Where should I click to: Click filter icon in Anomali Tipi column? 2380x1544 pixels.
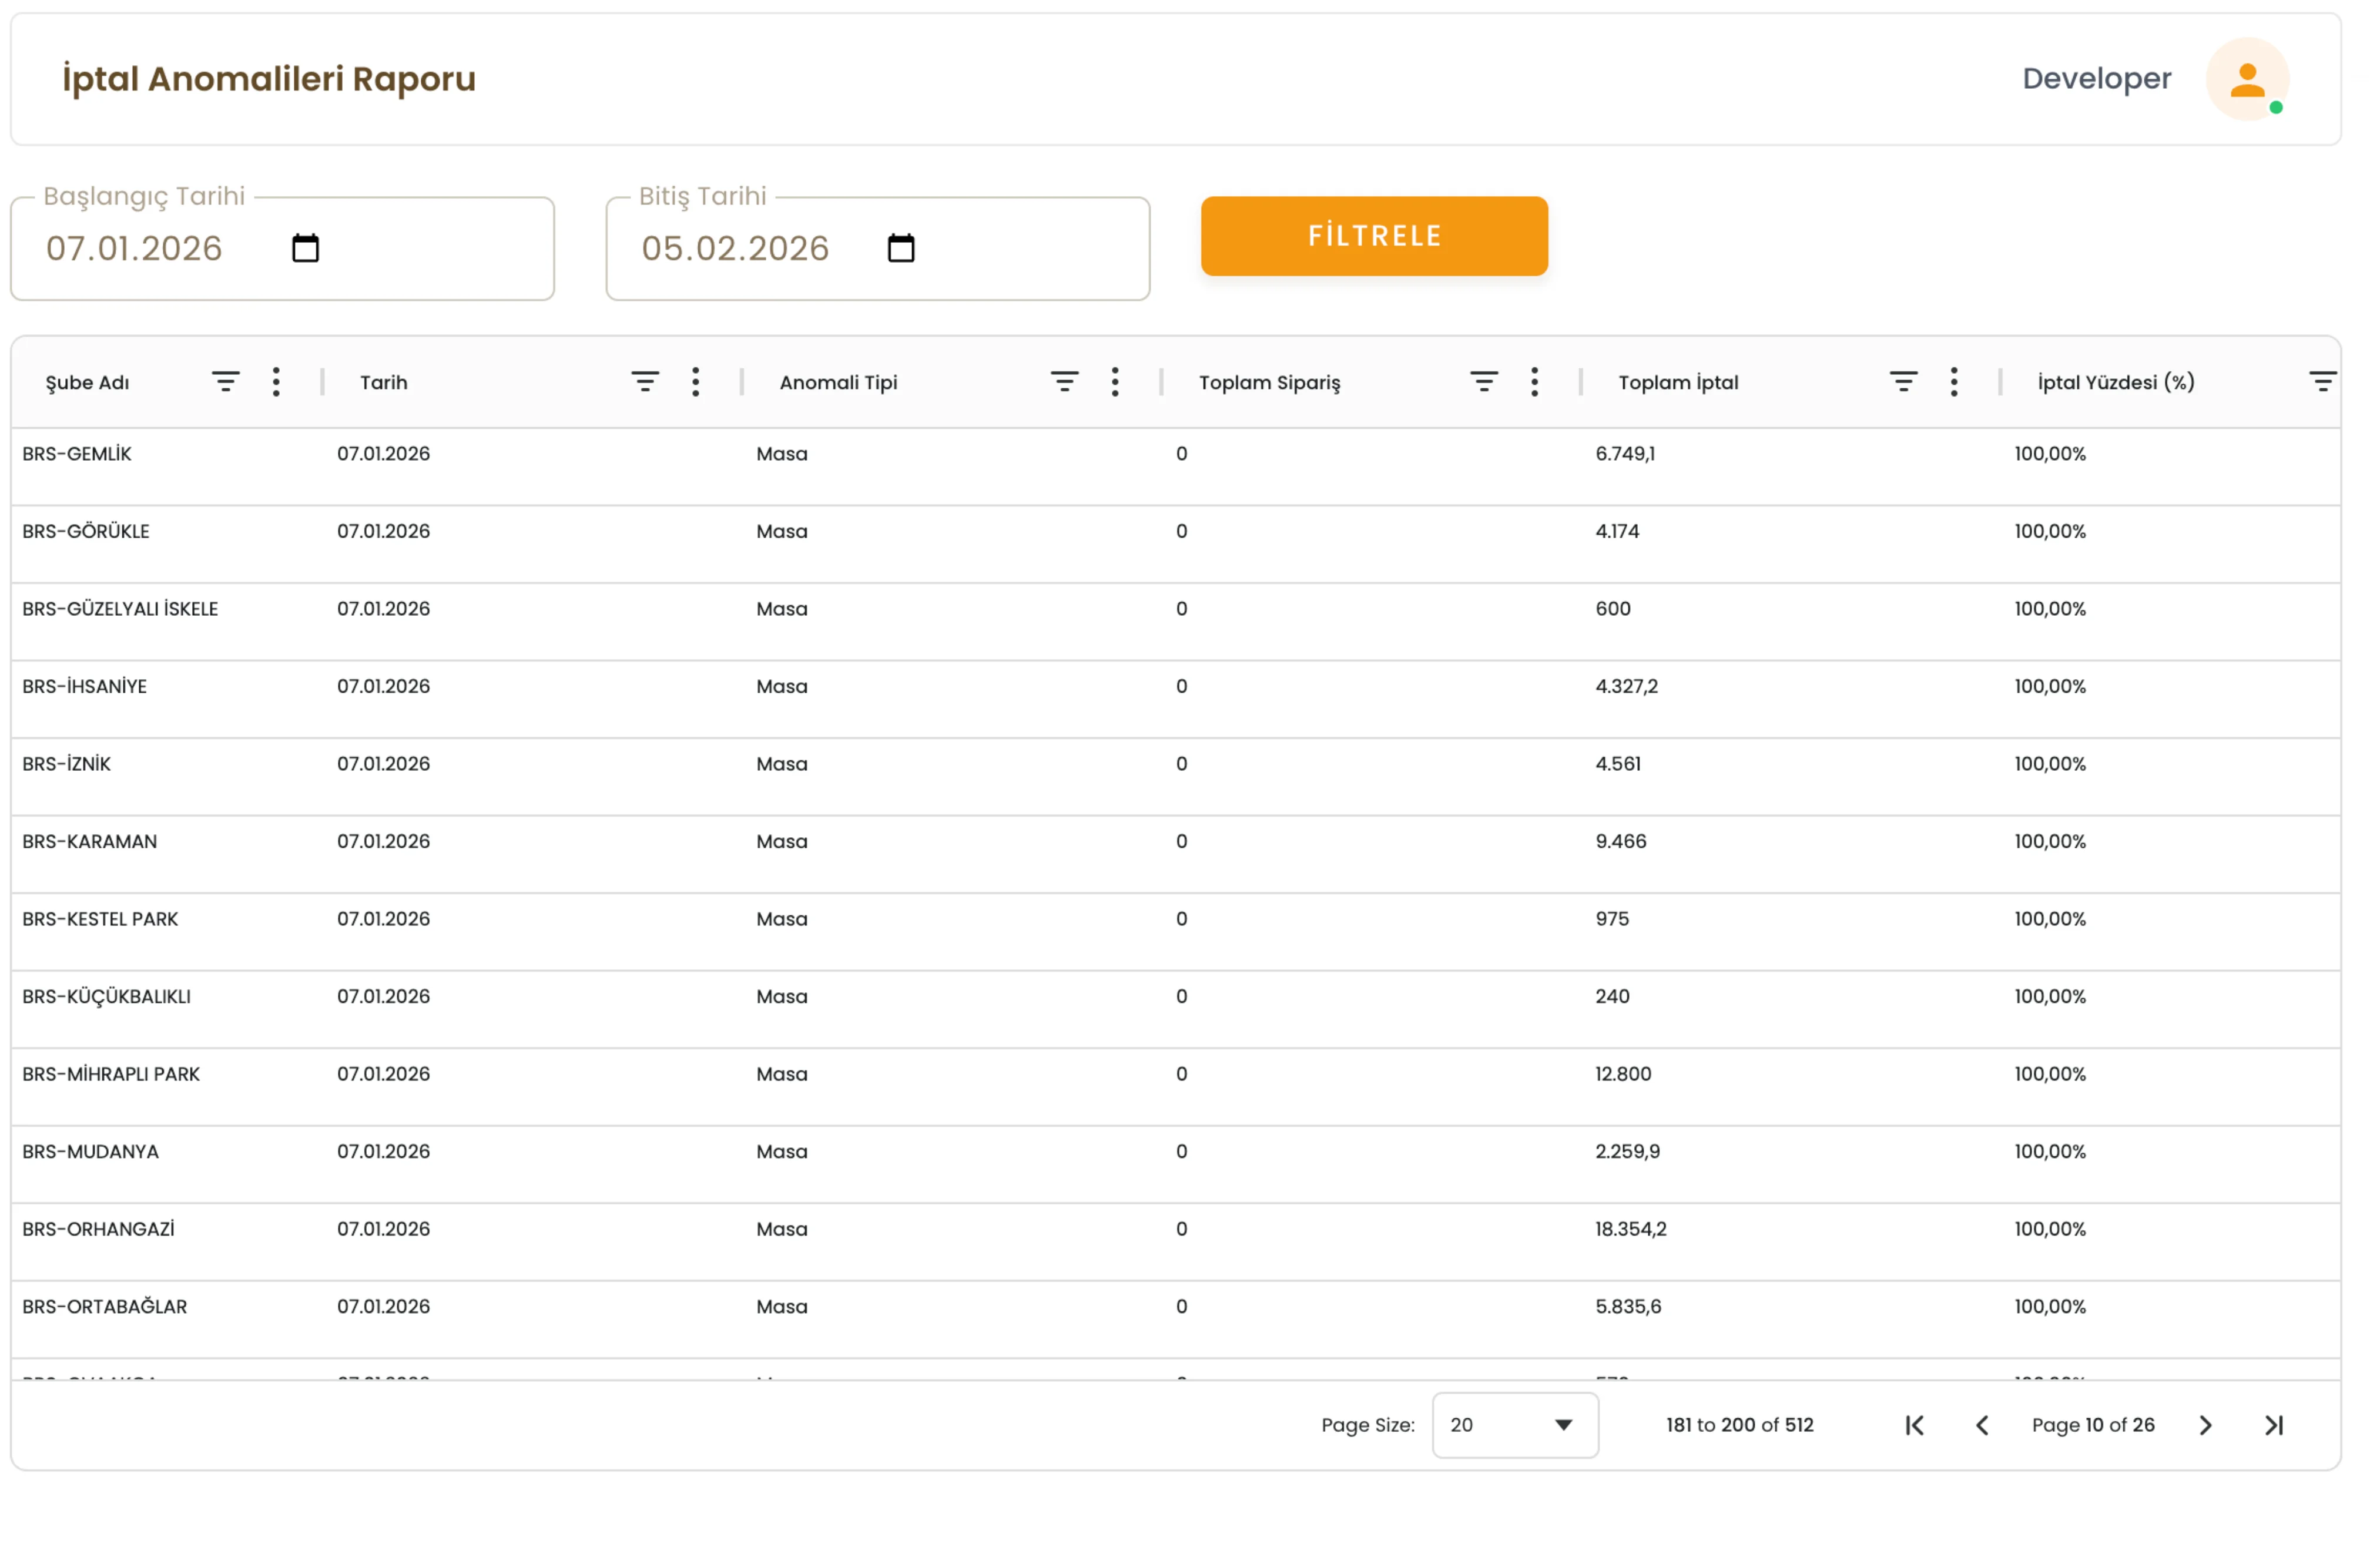pyautogui.click(x=1064, y=382)
